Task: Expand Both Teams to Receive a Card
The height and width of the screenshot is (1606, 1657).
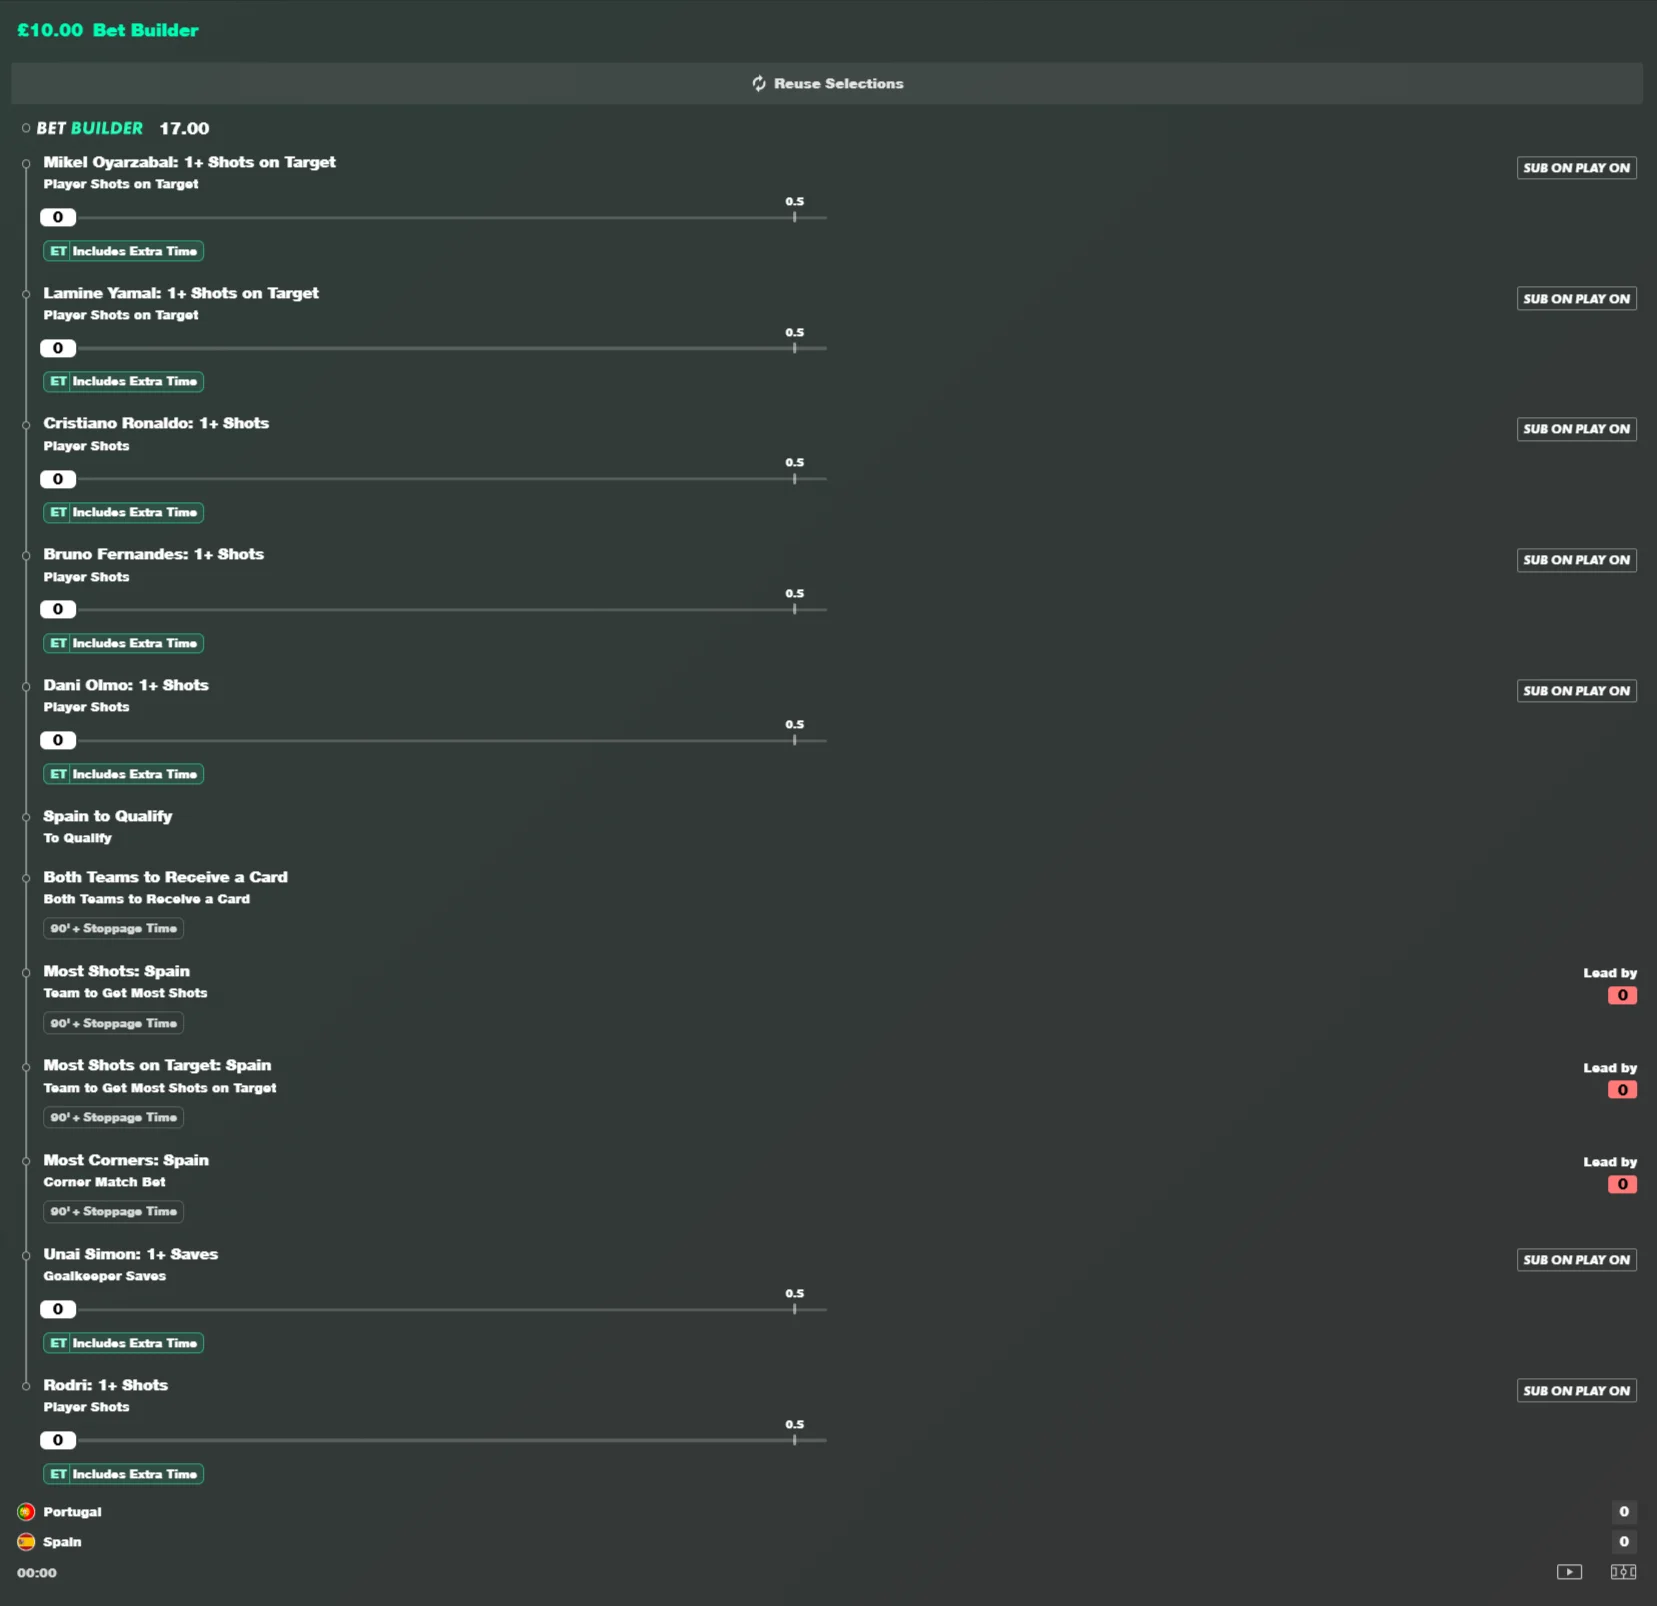Action: click(165, 877)
